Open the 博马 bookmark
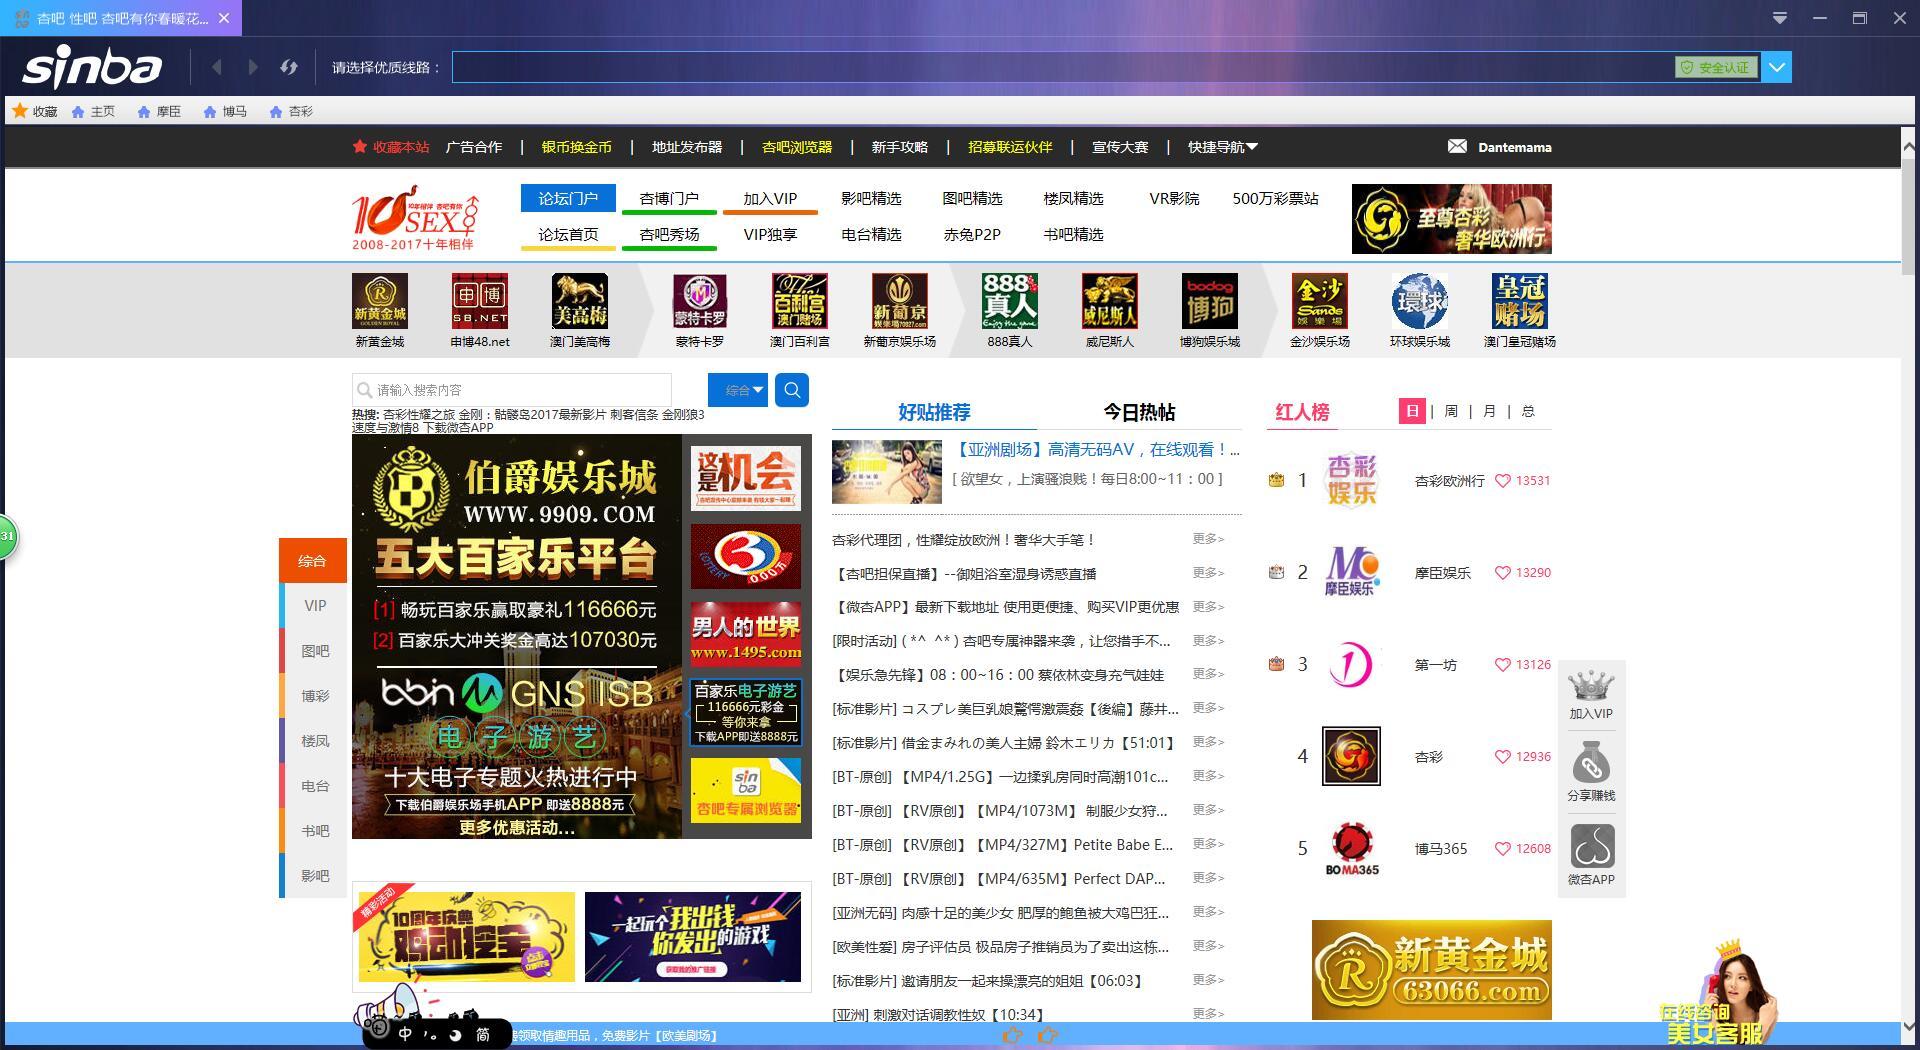 coord(225,111)
